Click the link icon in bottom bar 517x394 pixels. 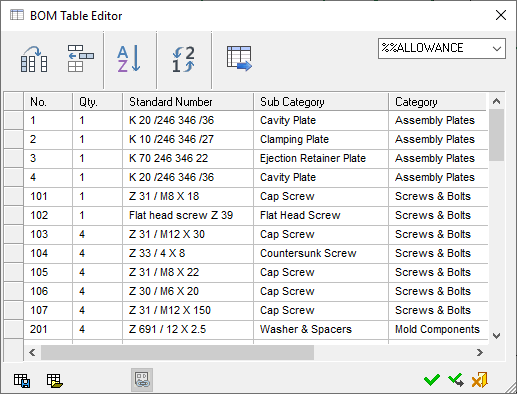(142, 380)
